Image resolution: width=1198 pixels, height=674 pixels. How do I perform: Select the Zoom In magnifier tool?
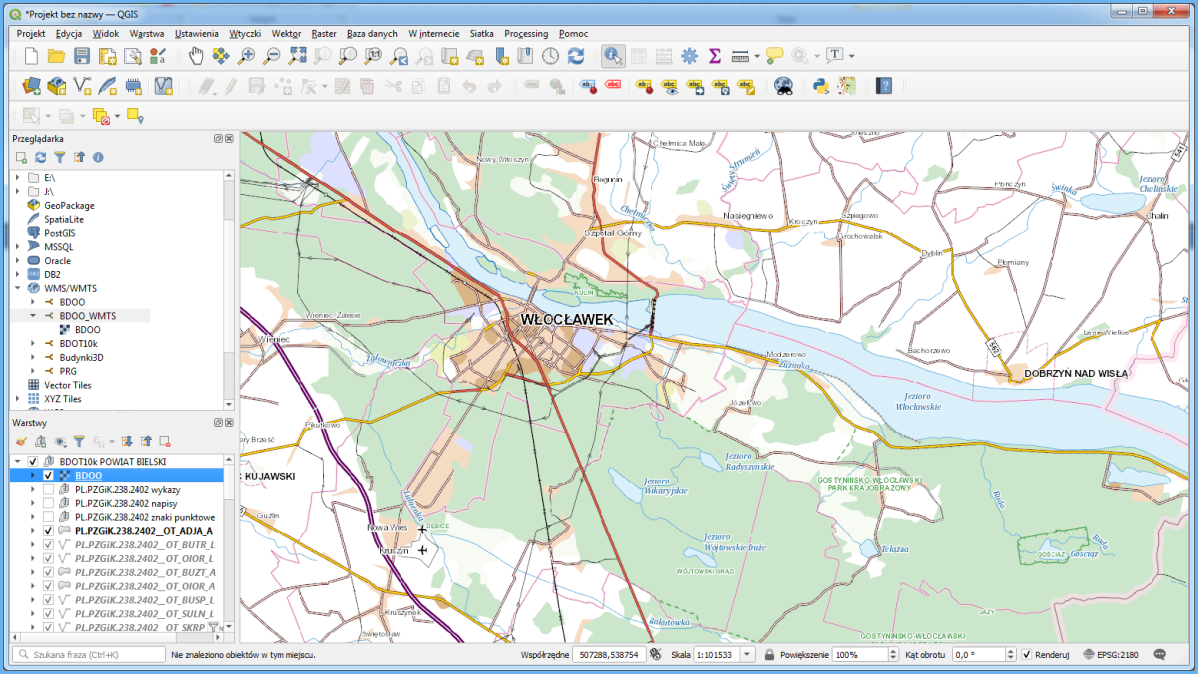point(246,56)
